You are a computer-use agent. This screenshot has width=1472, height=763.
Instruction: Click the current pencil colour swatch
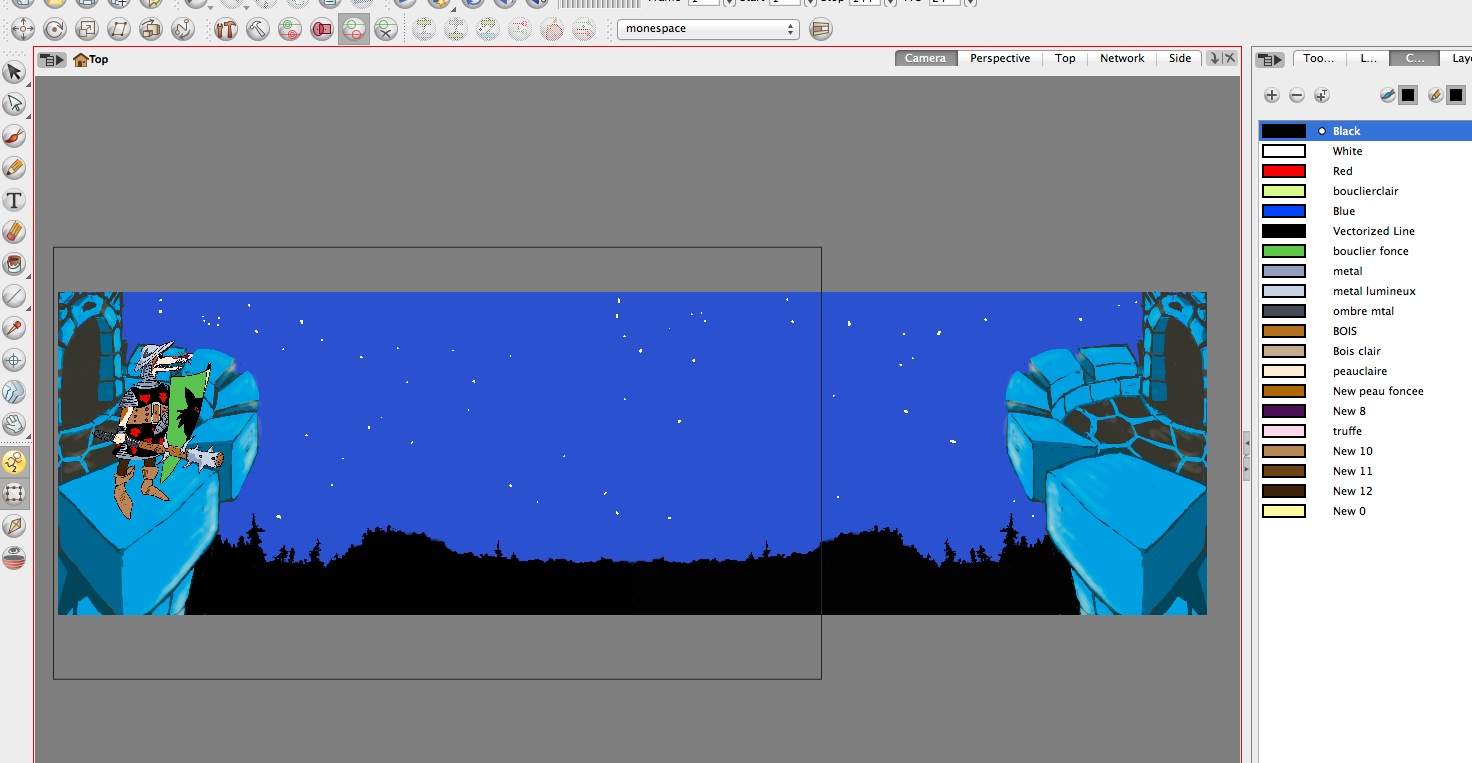tap(1456, 95)
